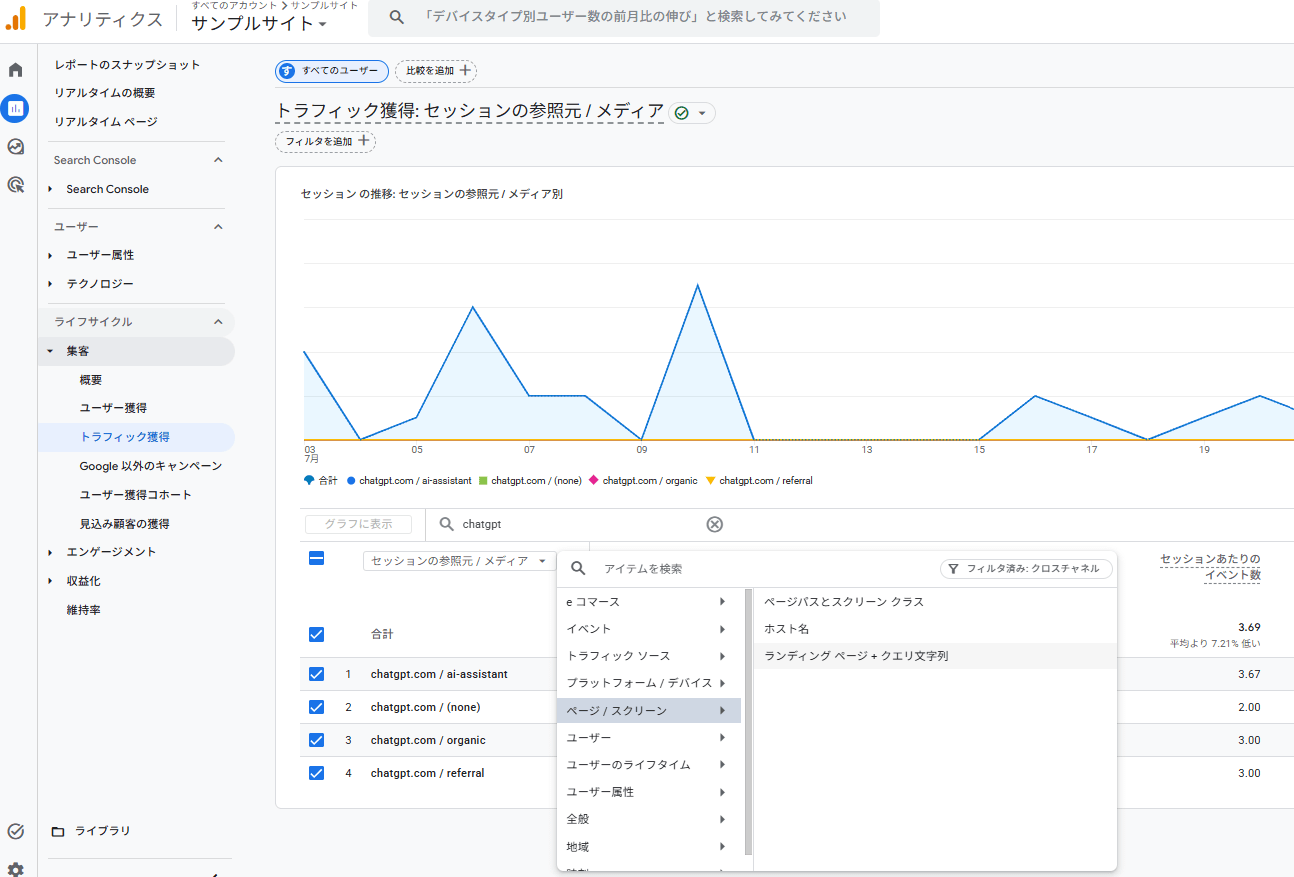Expand the ユーザー属性 tree item
The image size is (1294, 877).
[x=51, y=255]
